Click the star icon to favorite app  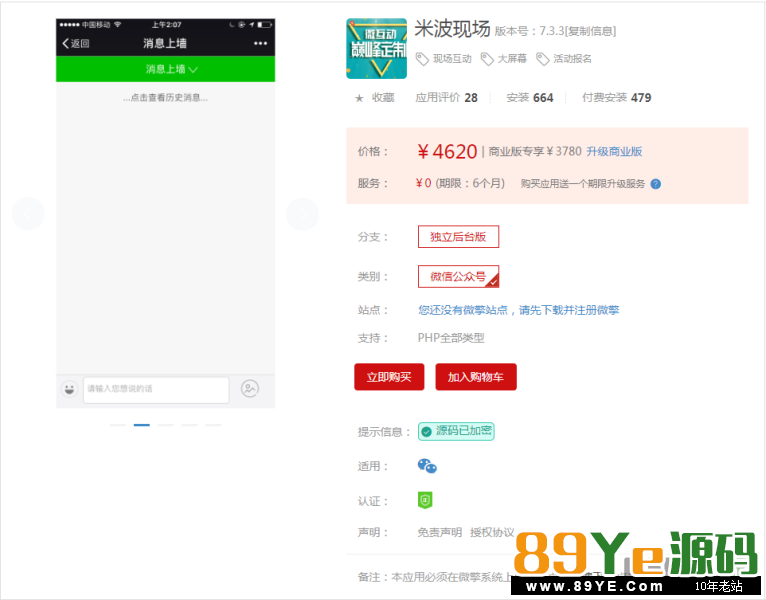[x=359, y=98]
